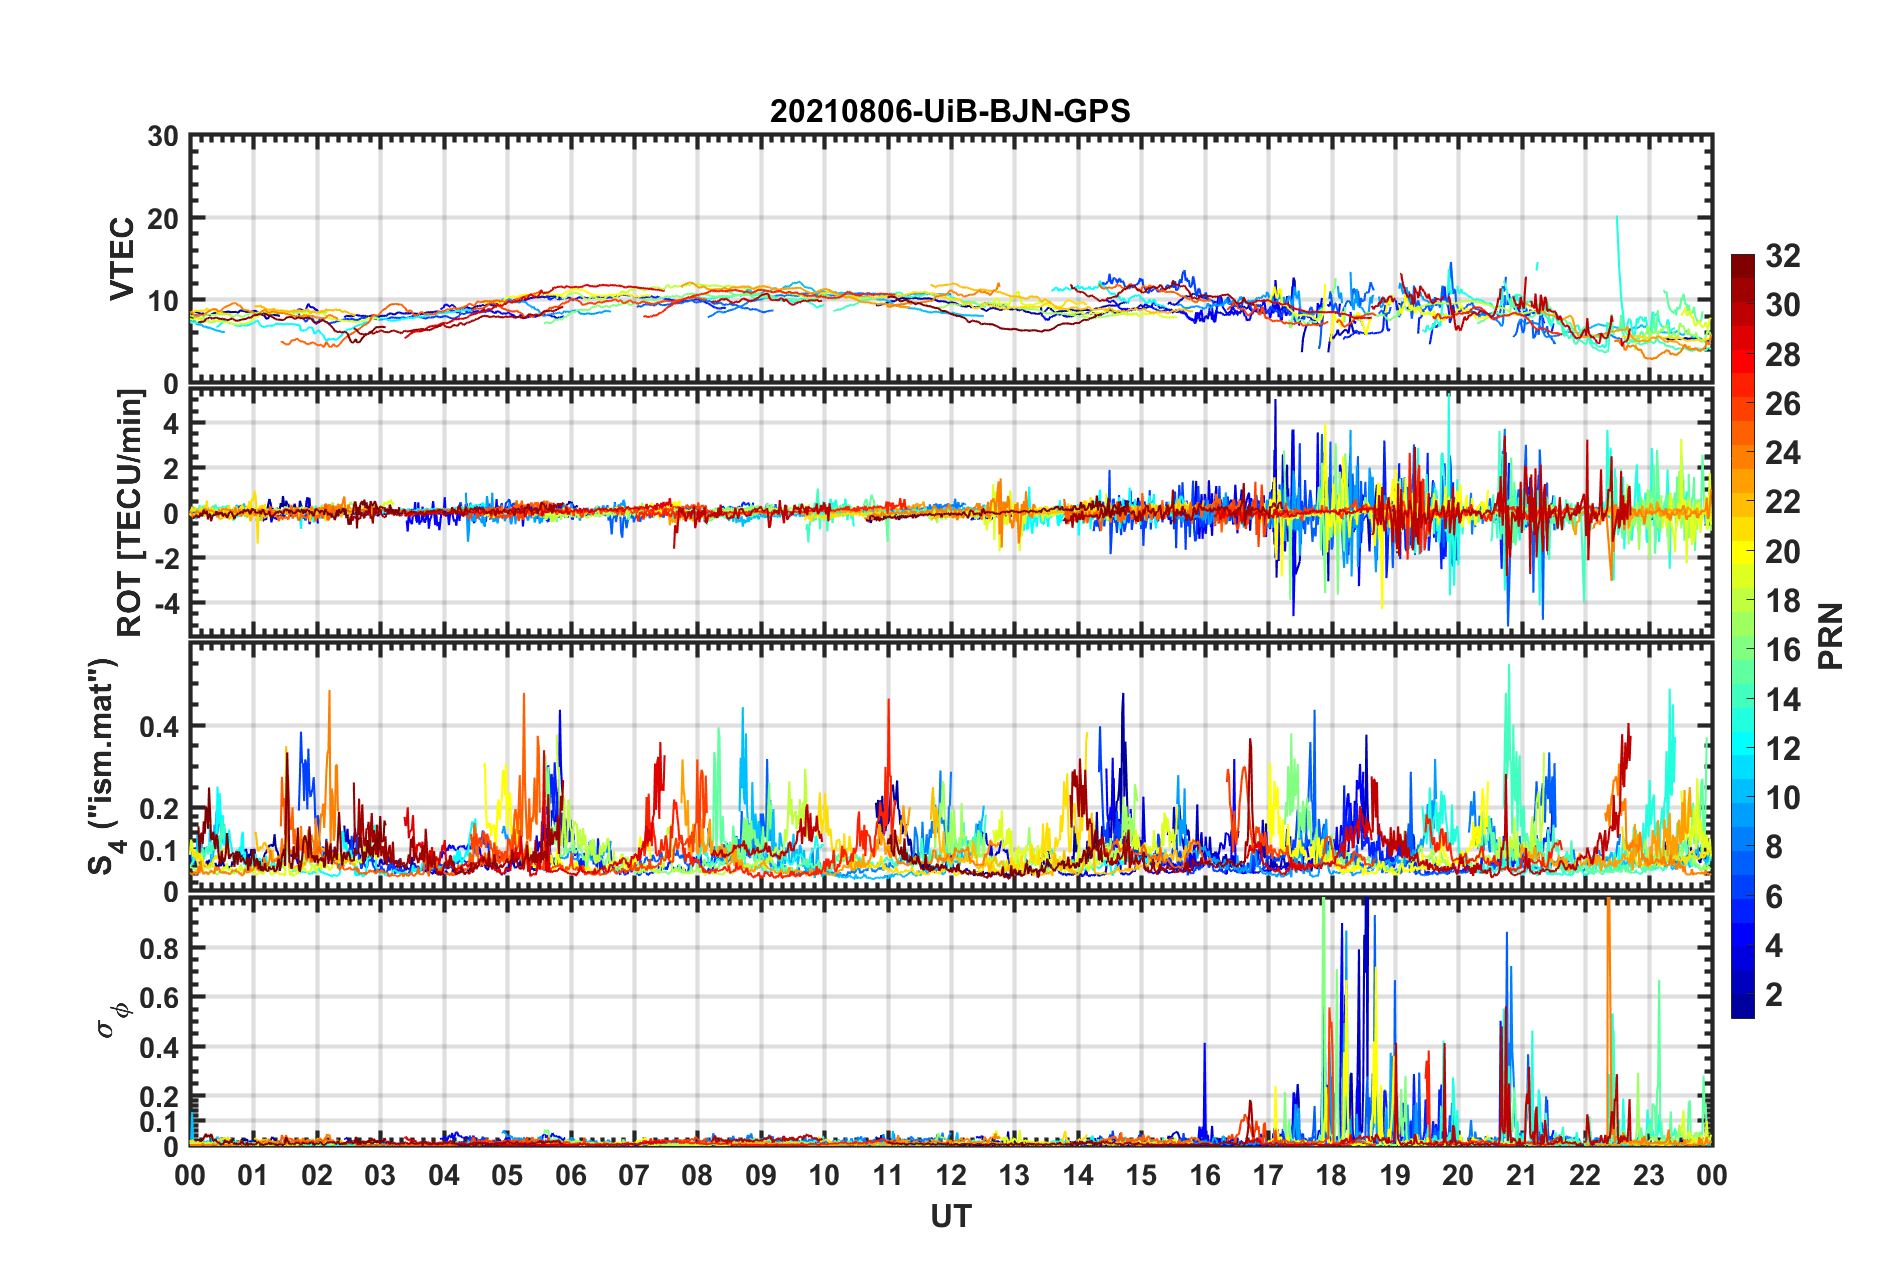Select the 14 tick on the PRN colorbar
This screenshot has height=1272, width=1902.
[x=1783, y=699]
